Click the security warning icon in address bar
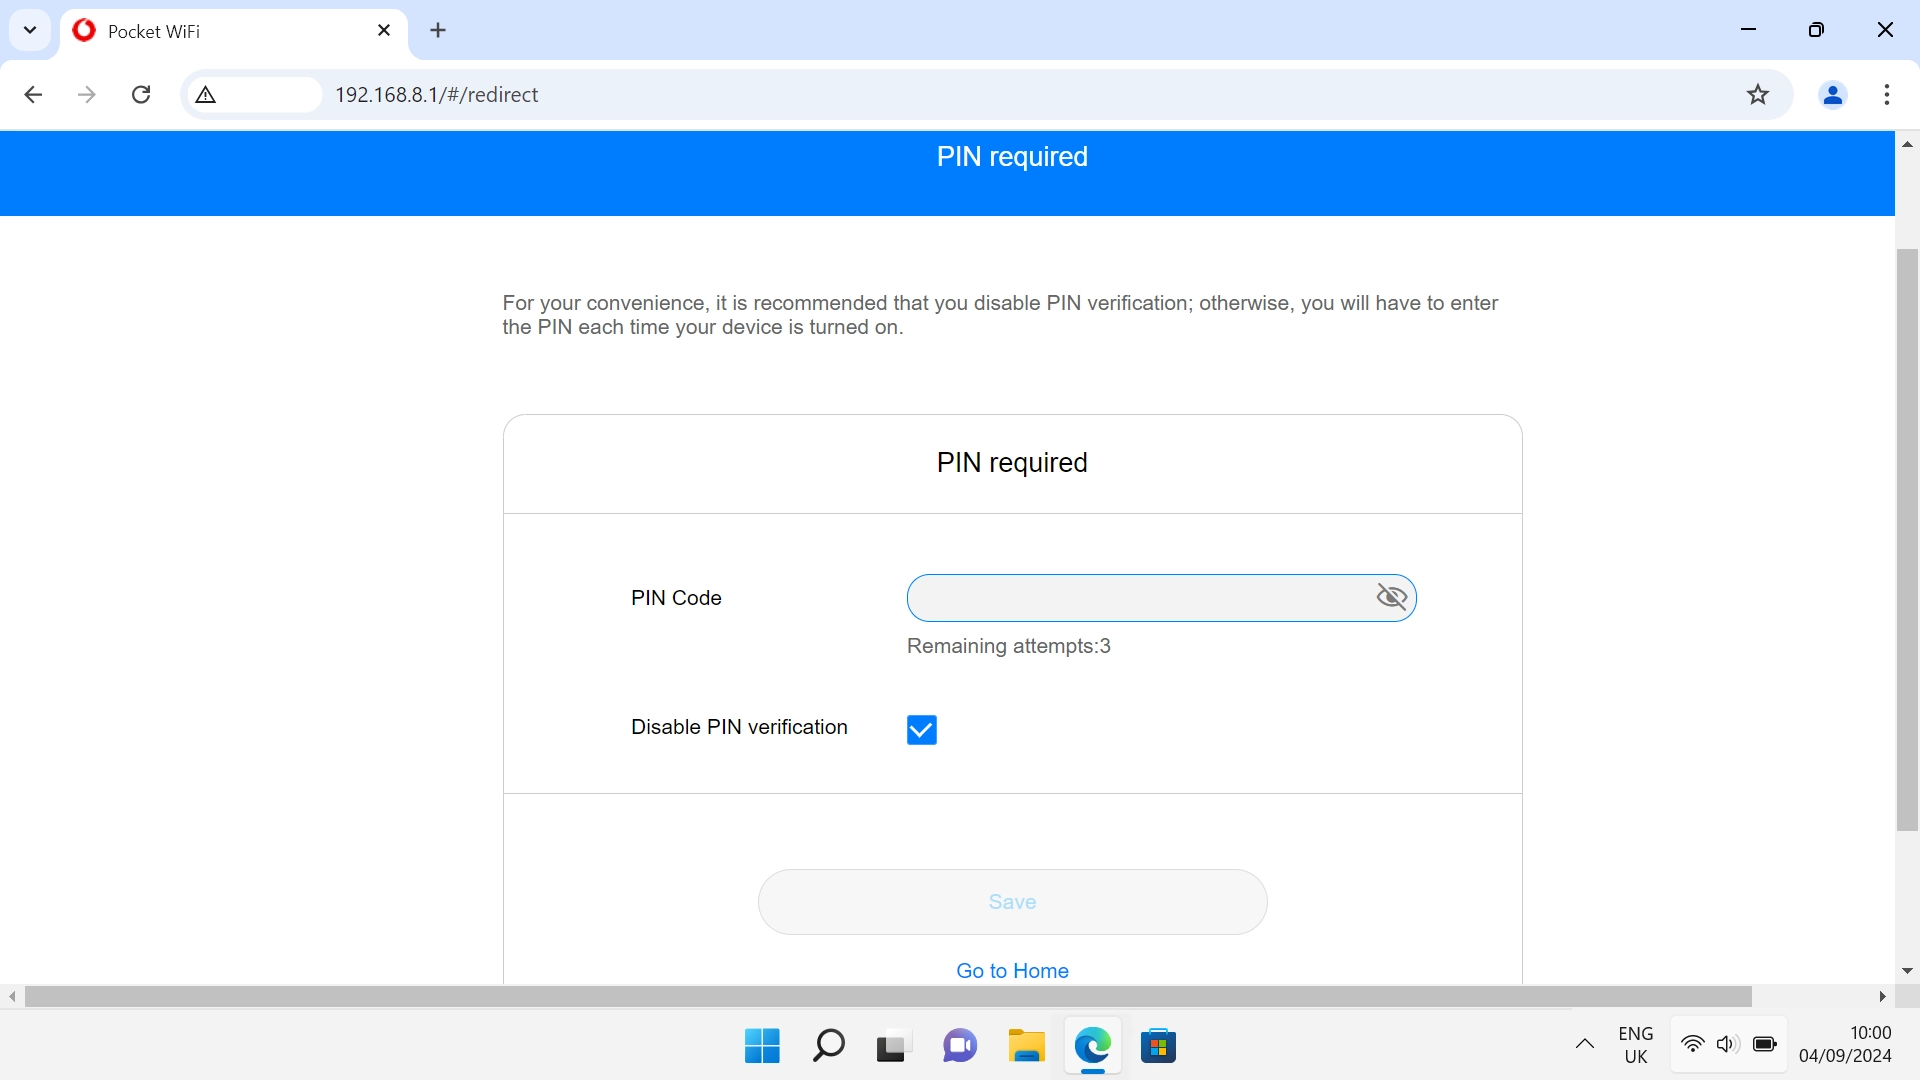 click(205, 94)
